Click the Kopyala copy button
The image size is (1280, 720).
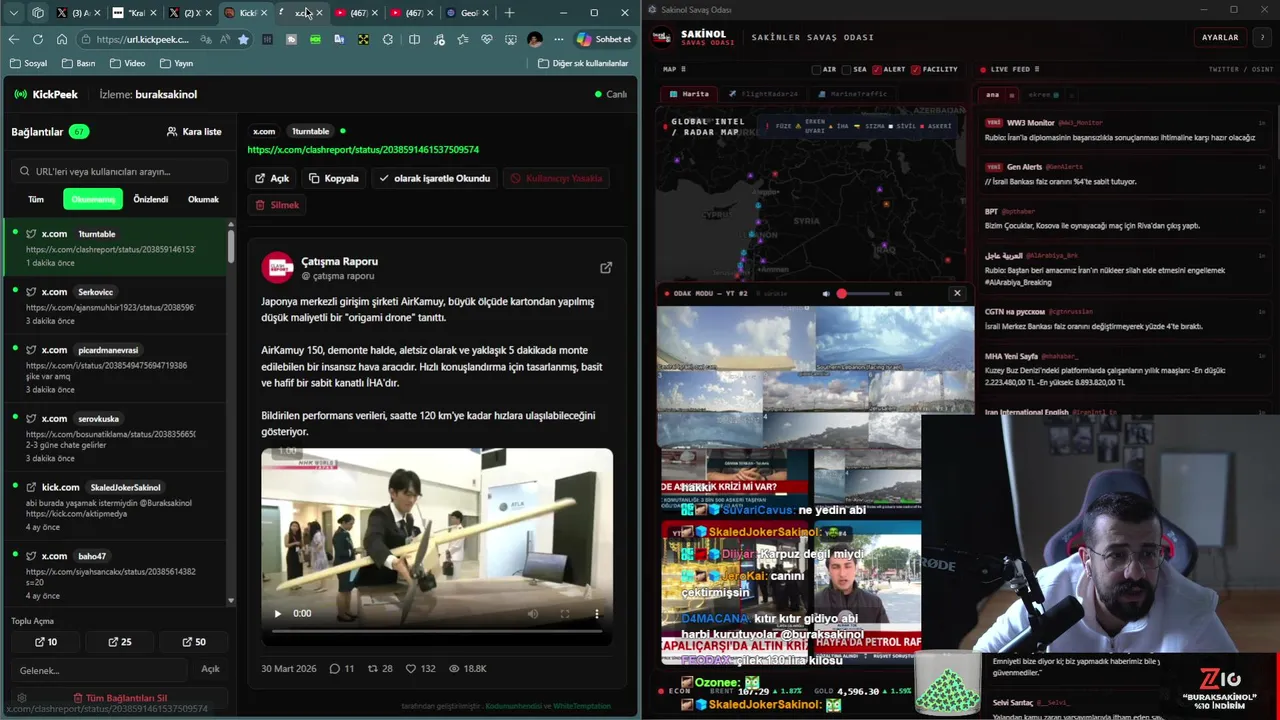point(334,178)
